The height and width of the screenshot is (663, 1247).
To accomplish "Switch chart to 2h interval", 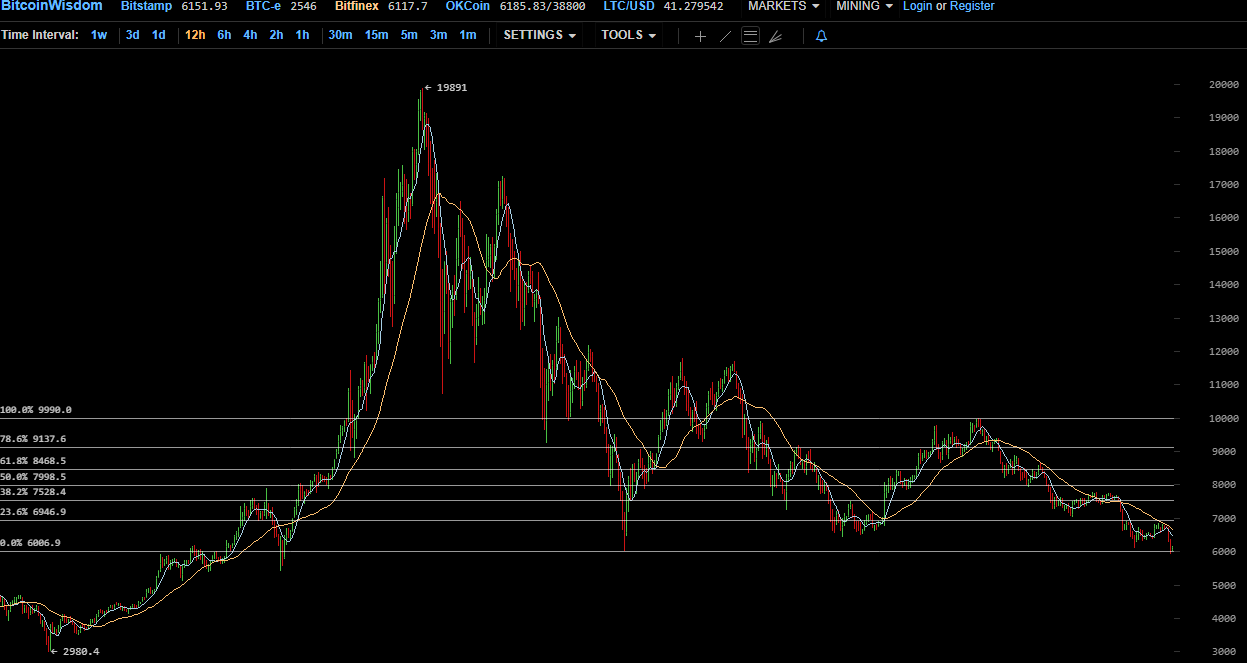I will point(276,35).
